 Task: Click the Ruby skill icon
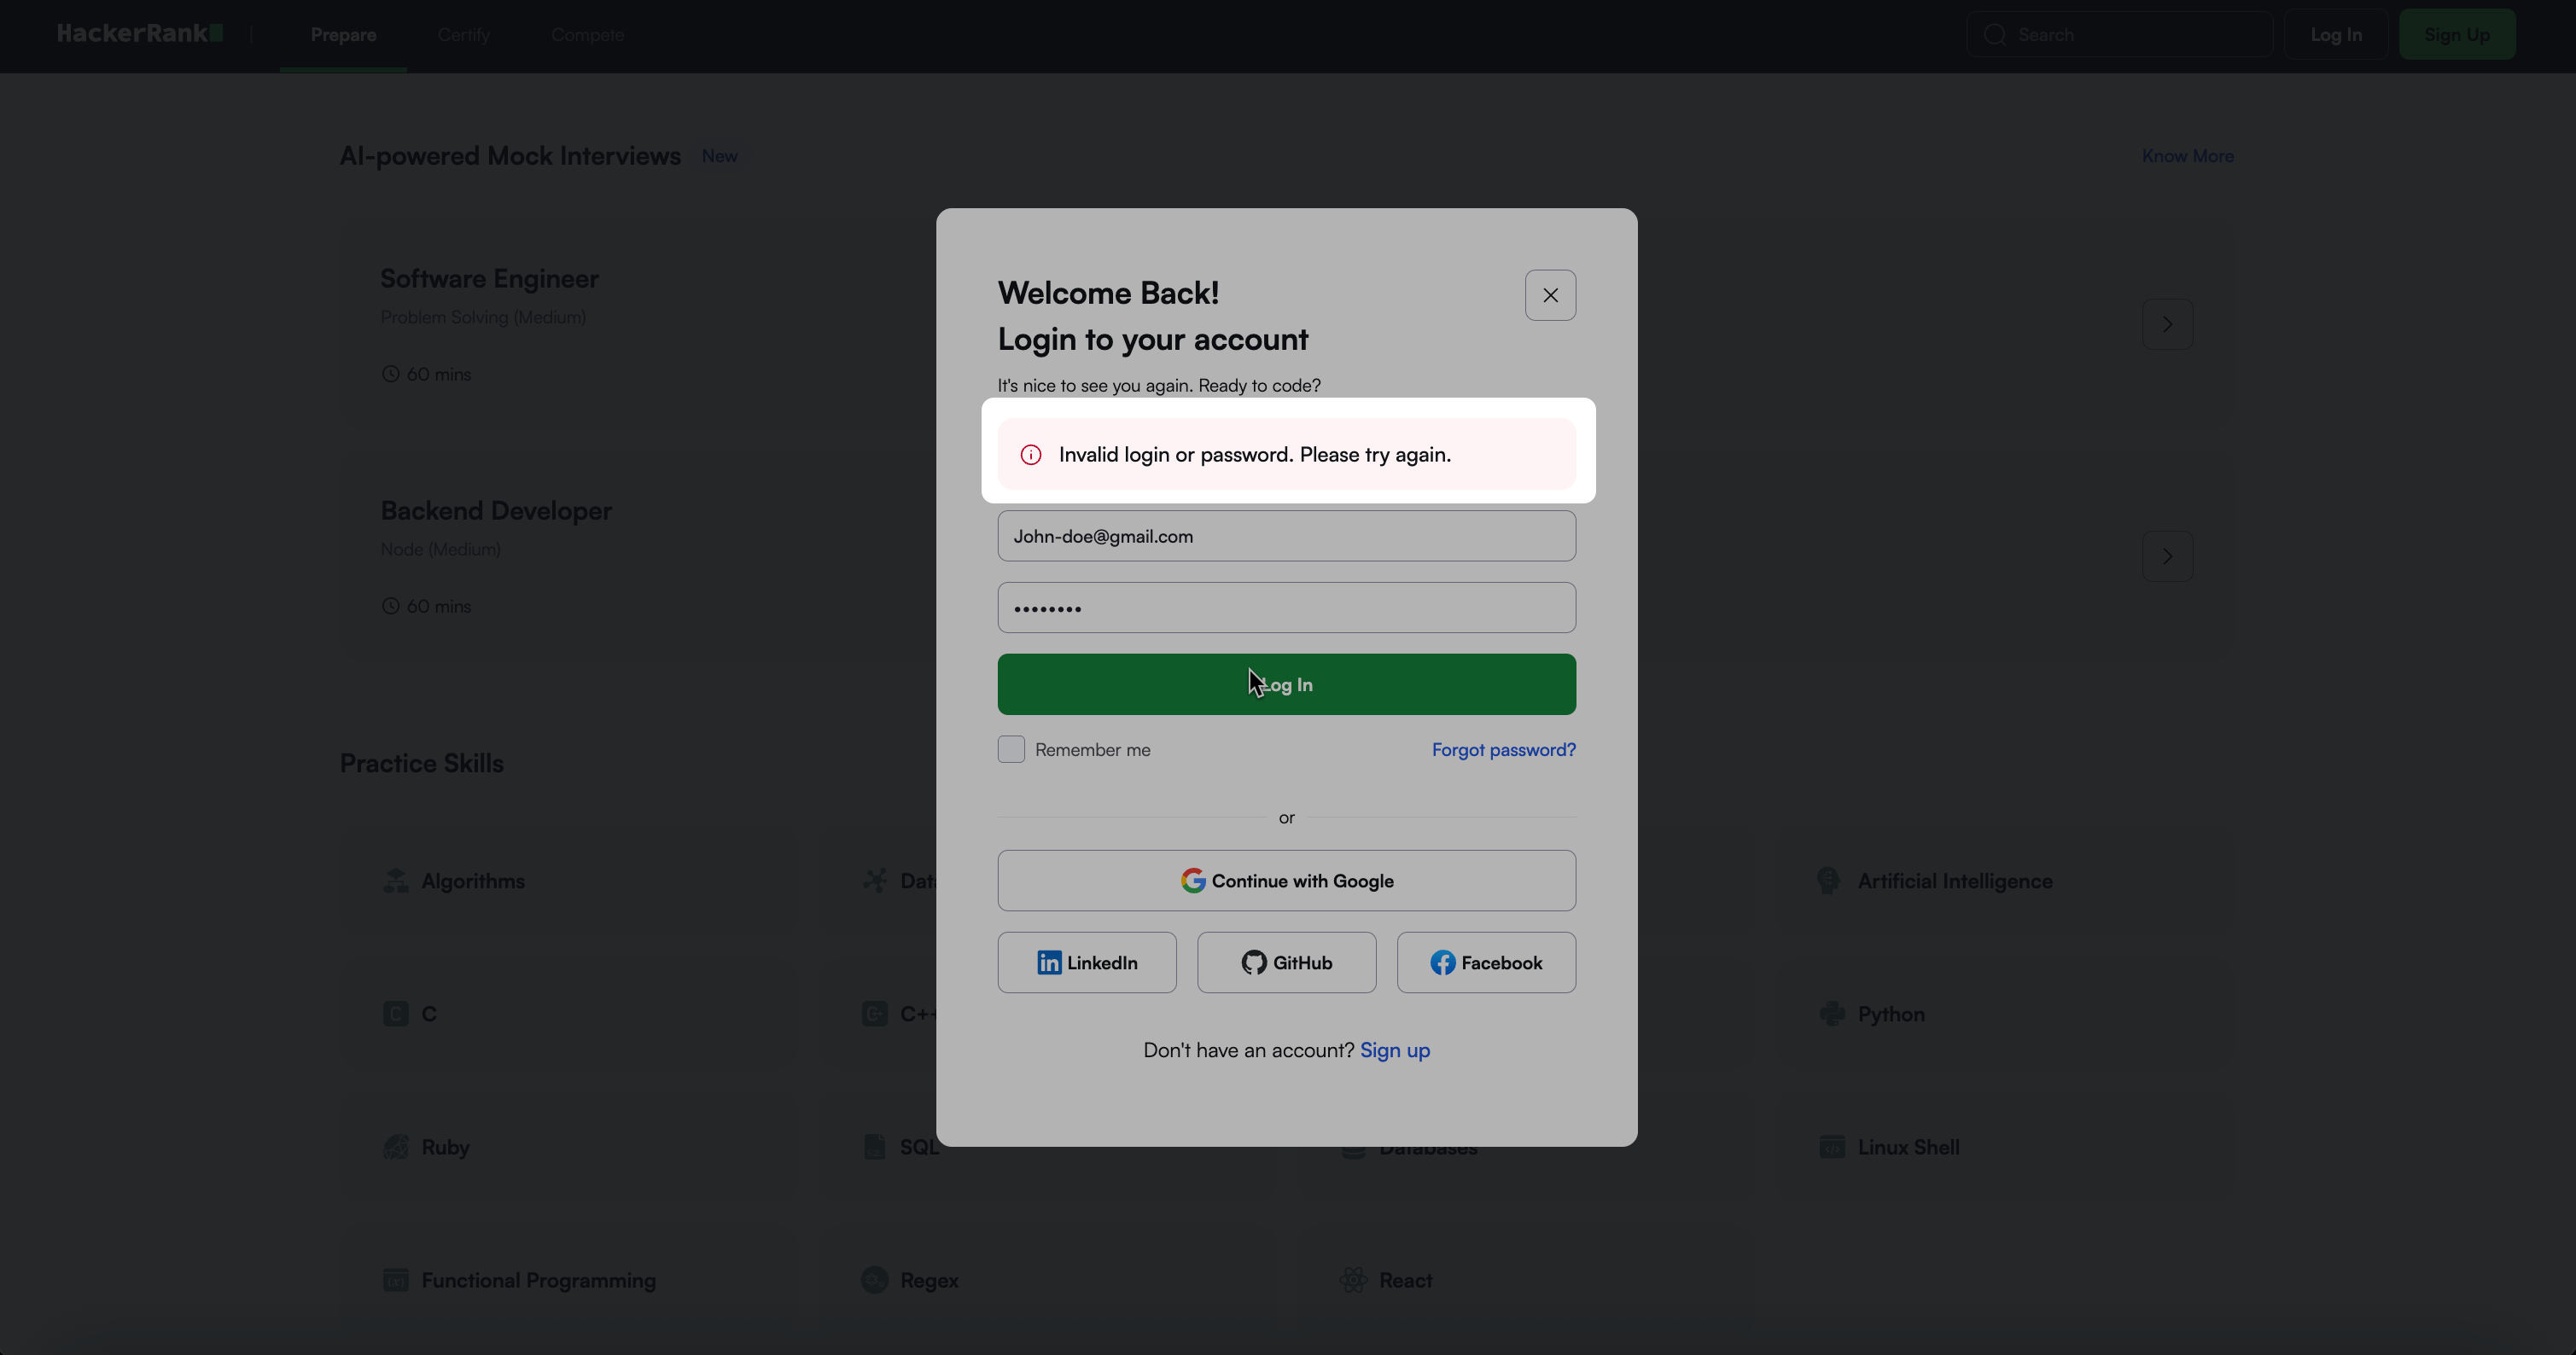(396, 1146)
